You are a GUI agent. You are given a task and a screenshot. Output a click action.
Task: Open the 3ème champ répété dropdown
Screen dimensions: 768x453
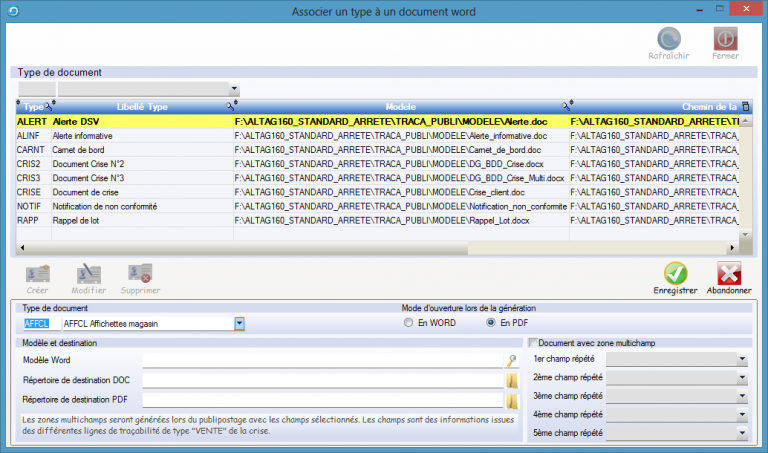(x=742, y=396)
